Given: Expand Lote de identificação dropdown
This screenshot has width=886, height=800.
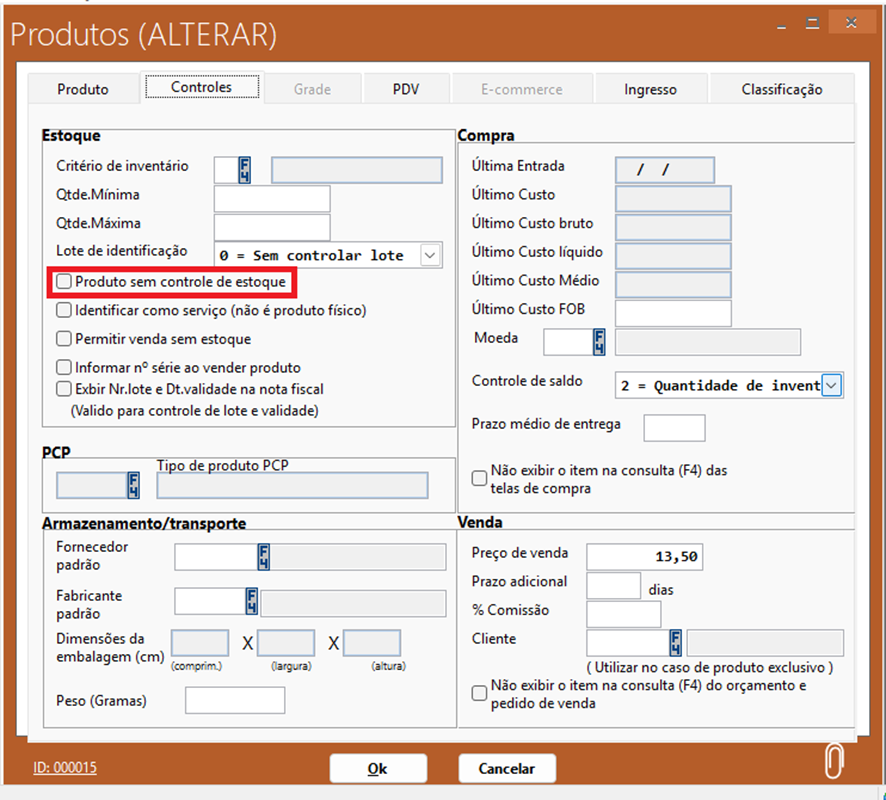Looking at the screenshot, I should pos(430,256).
